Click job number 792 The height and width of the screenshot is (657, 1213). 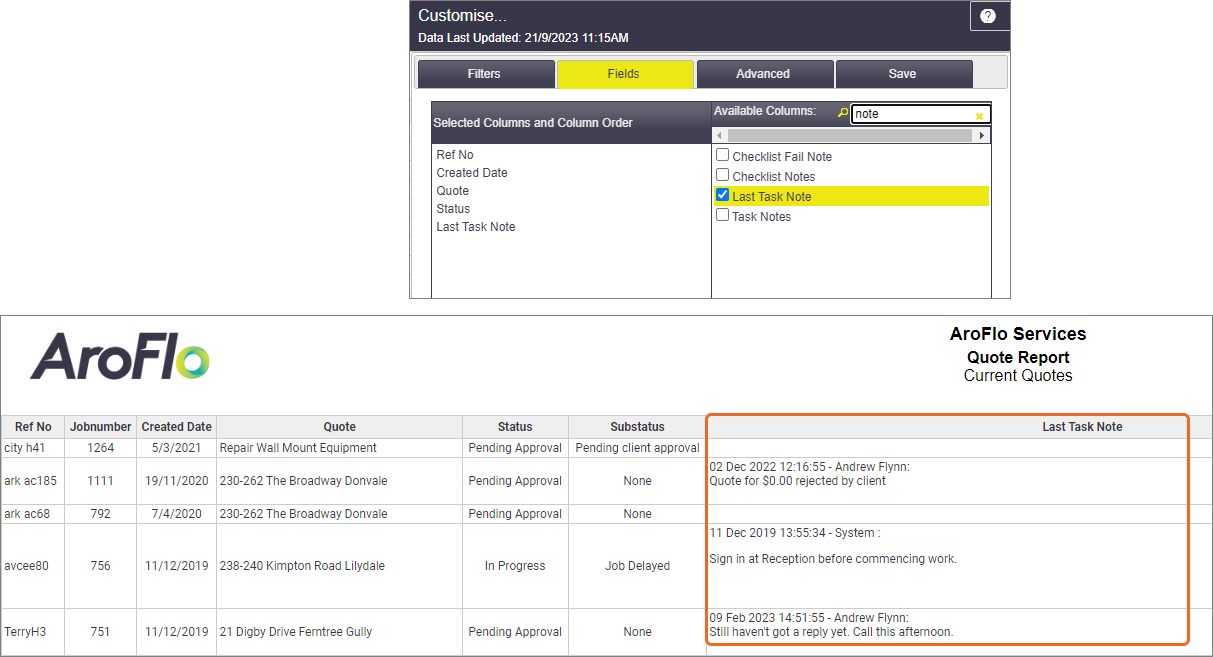(101, 514)
